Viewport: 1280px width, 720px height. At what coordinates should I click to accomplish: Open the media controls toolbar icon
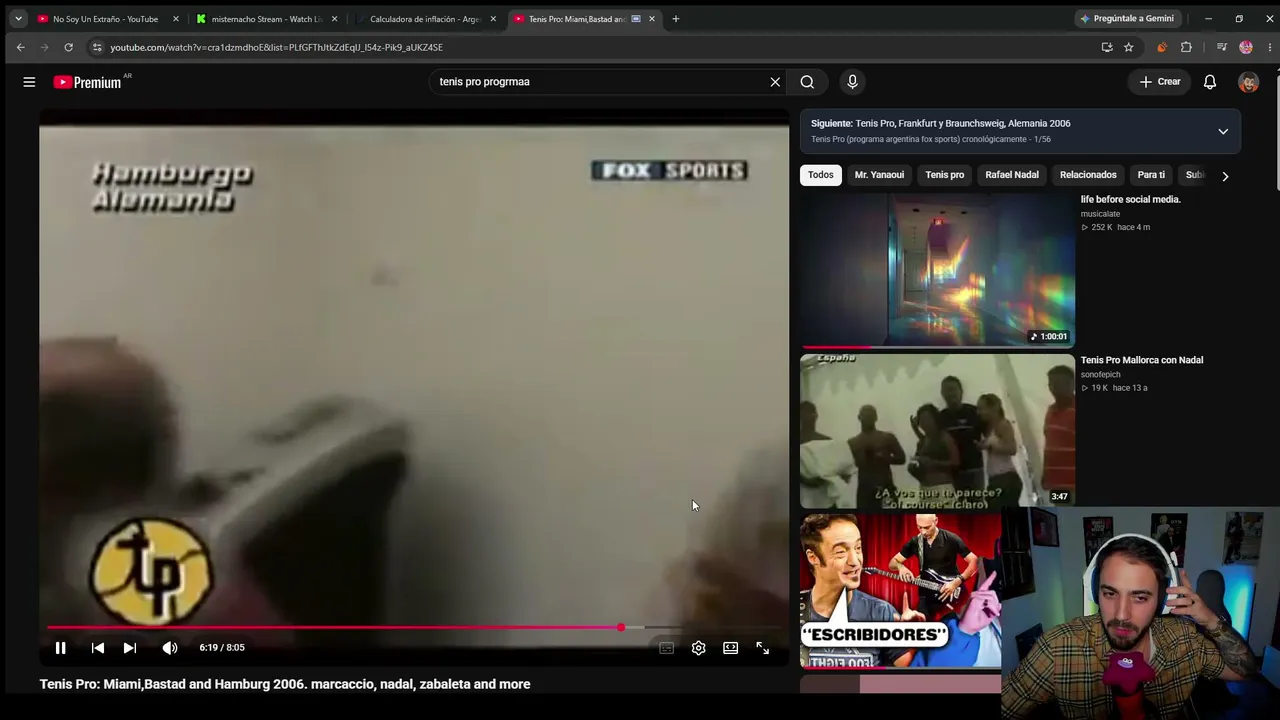[1222, 47]
